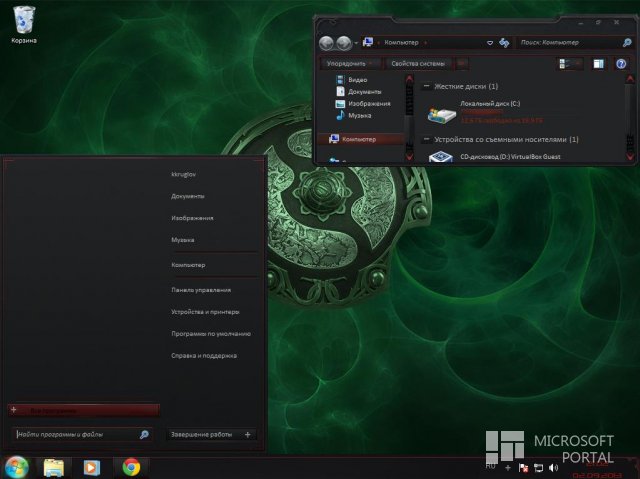Open Панель управления from the Start menu

click(x=201, y=290)
